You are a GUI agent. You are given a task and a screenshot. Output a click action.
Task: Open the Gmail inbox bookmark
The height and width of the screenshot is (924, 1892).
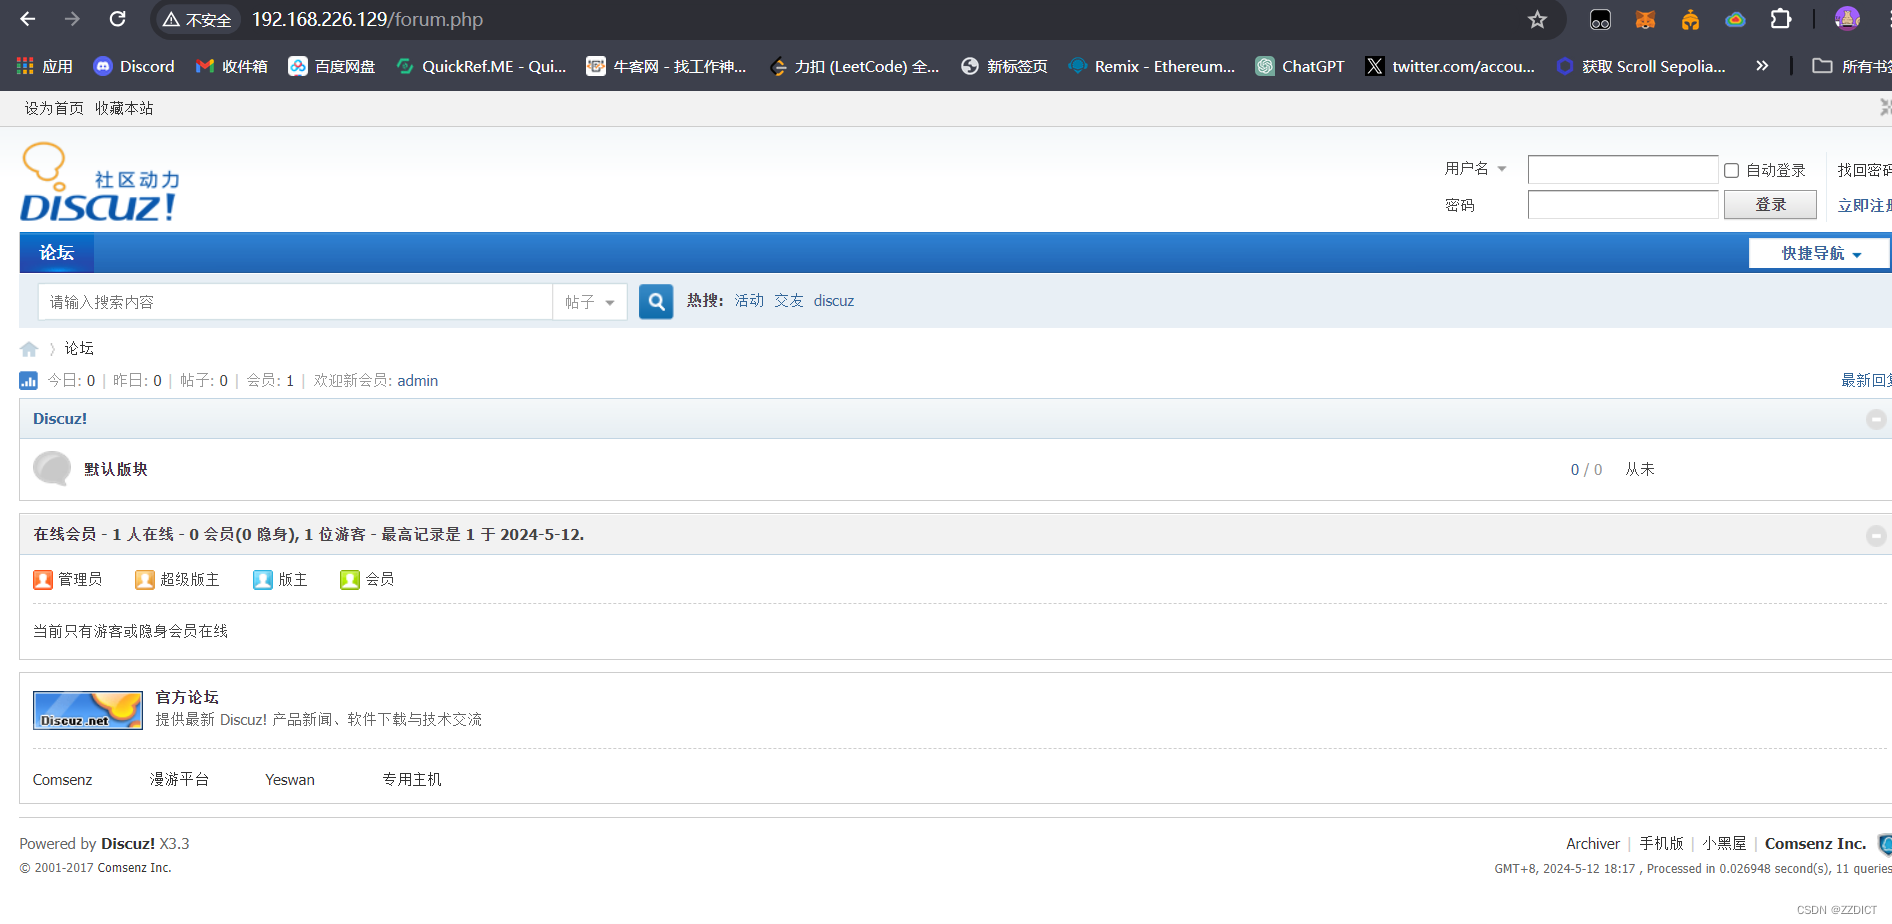232,66
